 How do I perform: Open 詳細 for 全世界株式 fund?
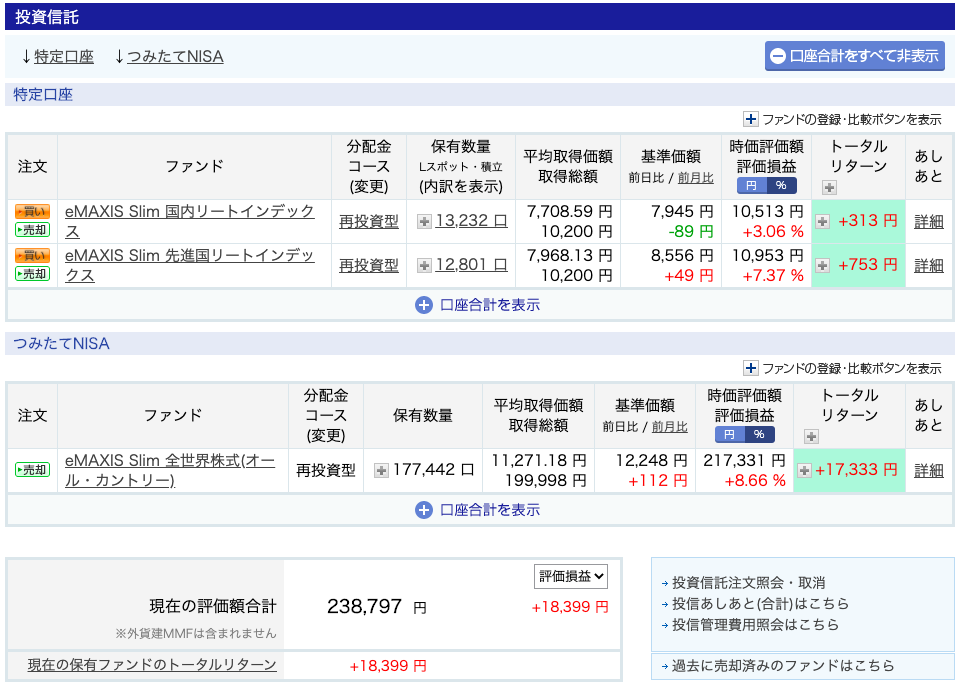pyautogui.click(x=928, y=470)
